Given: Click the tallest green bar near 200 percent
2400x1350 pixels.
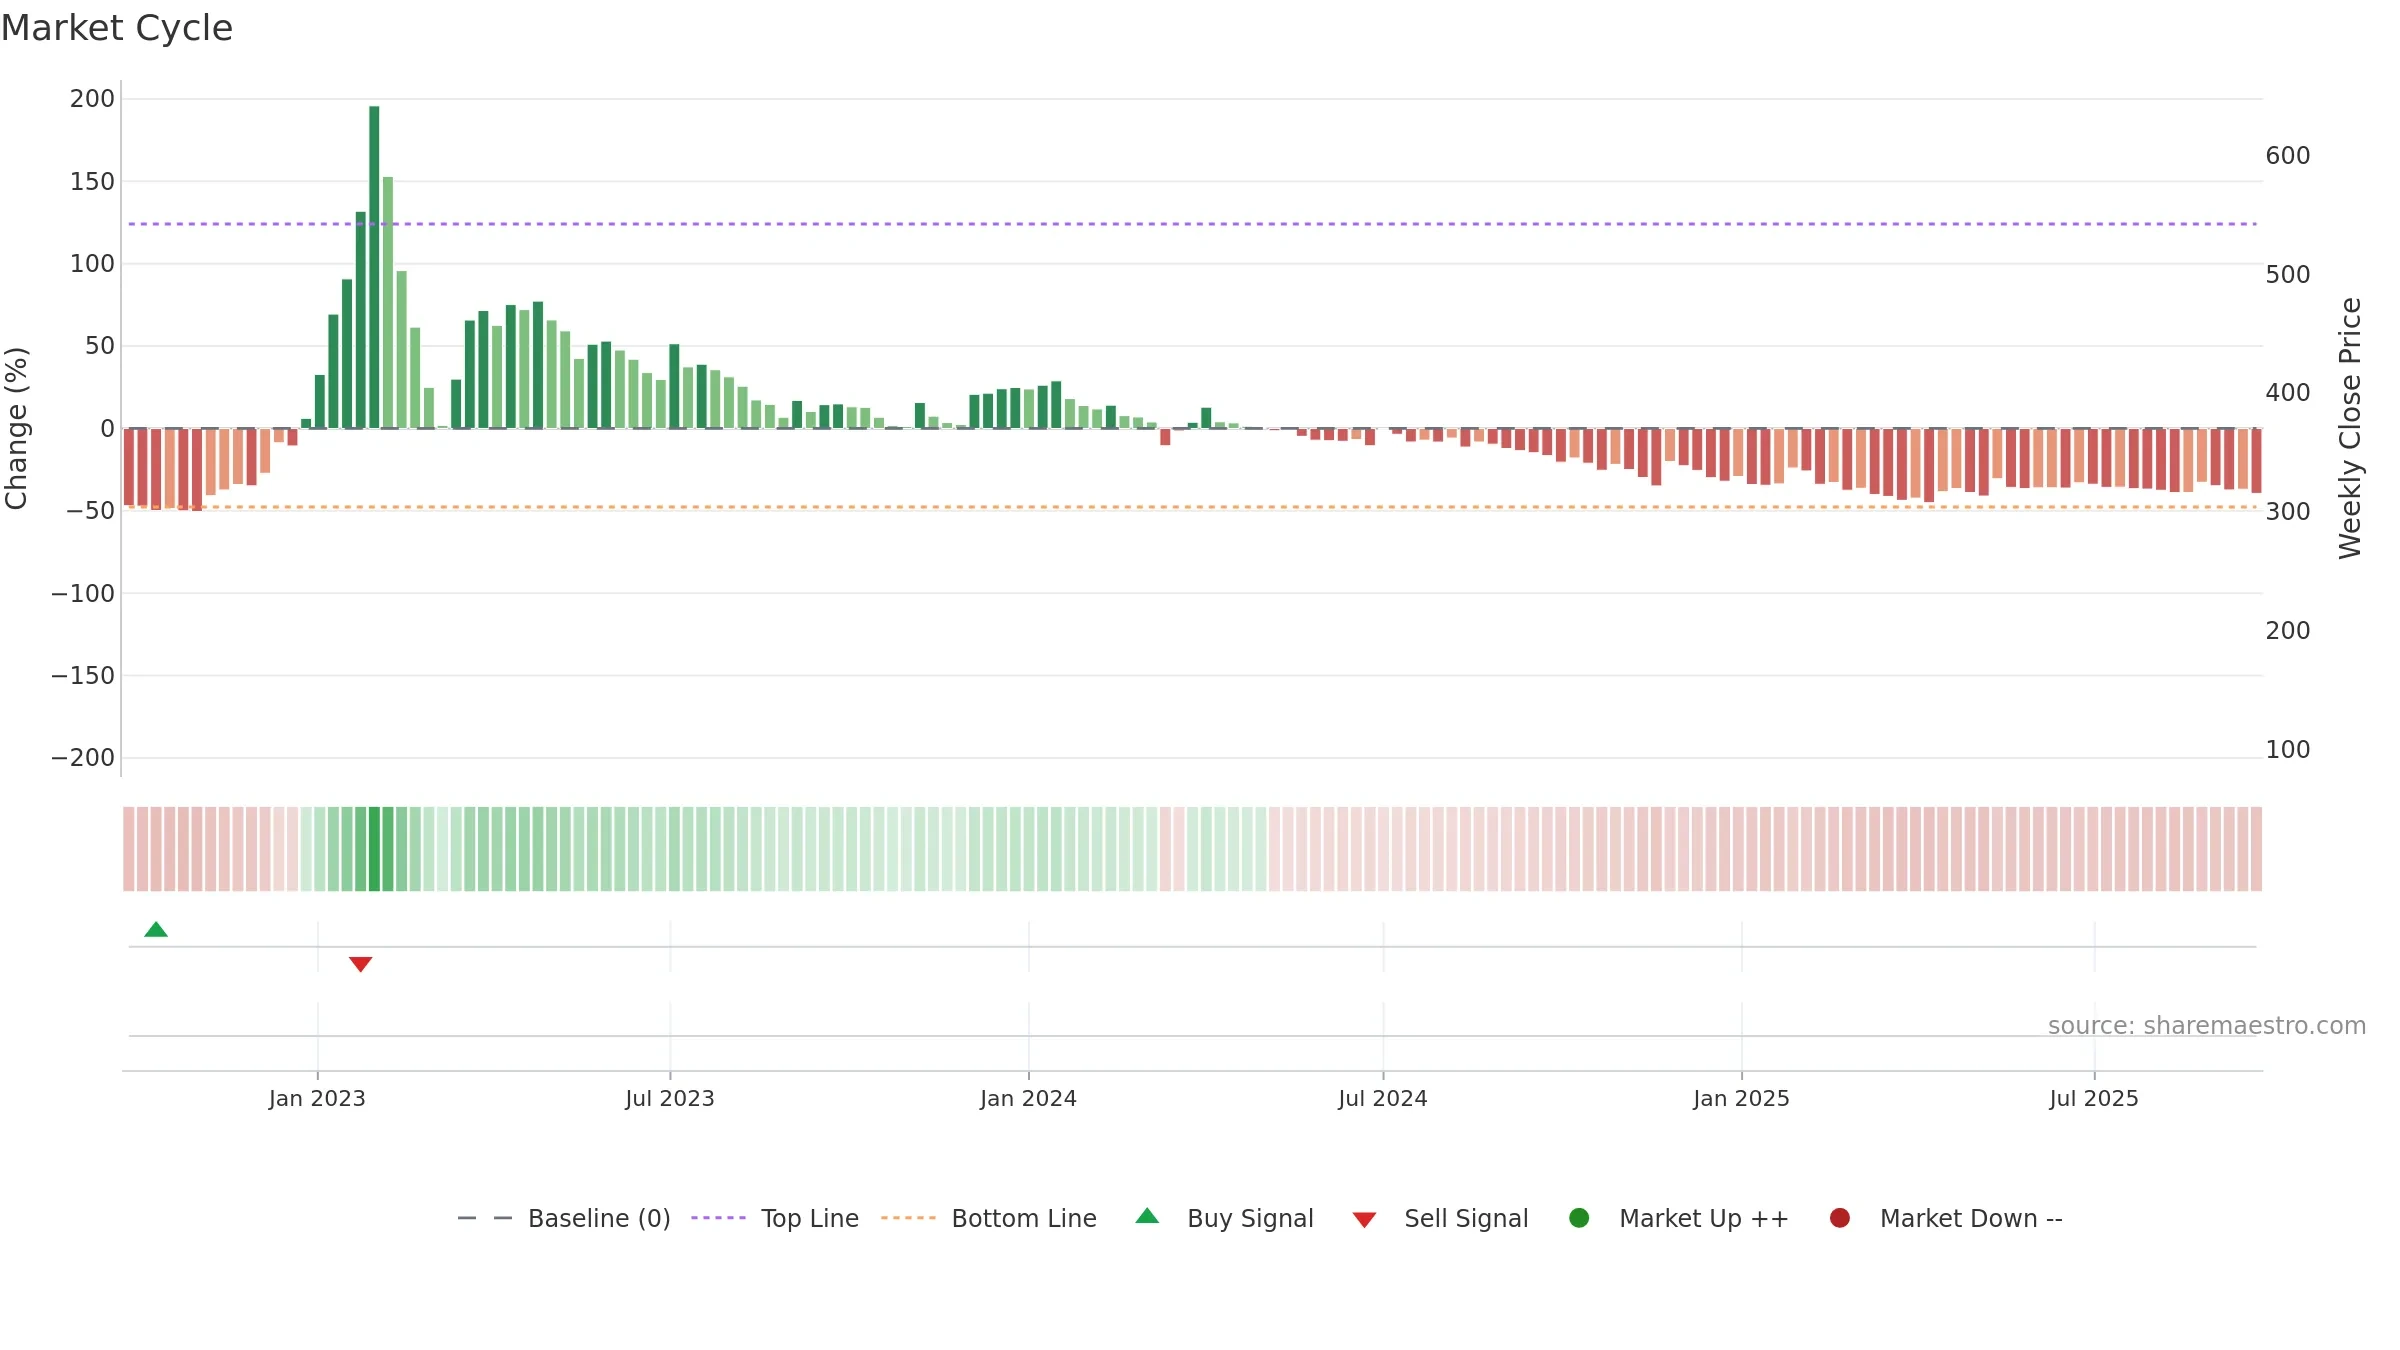Looking at the screenshot, I should tap(374, 267).
